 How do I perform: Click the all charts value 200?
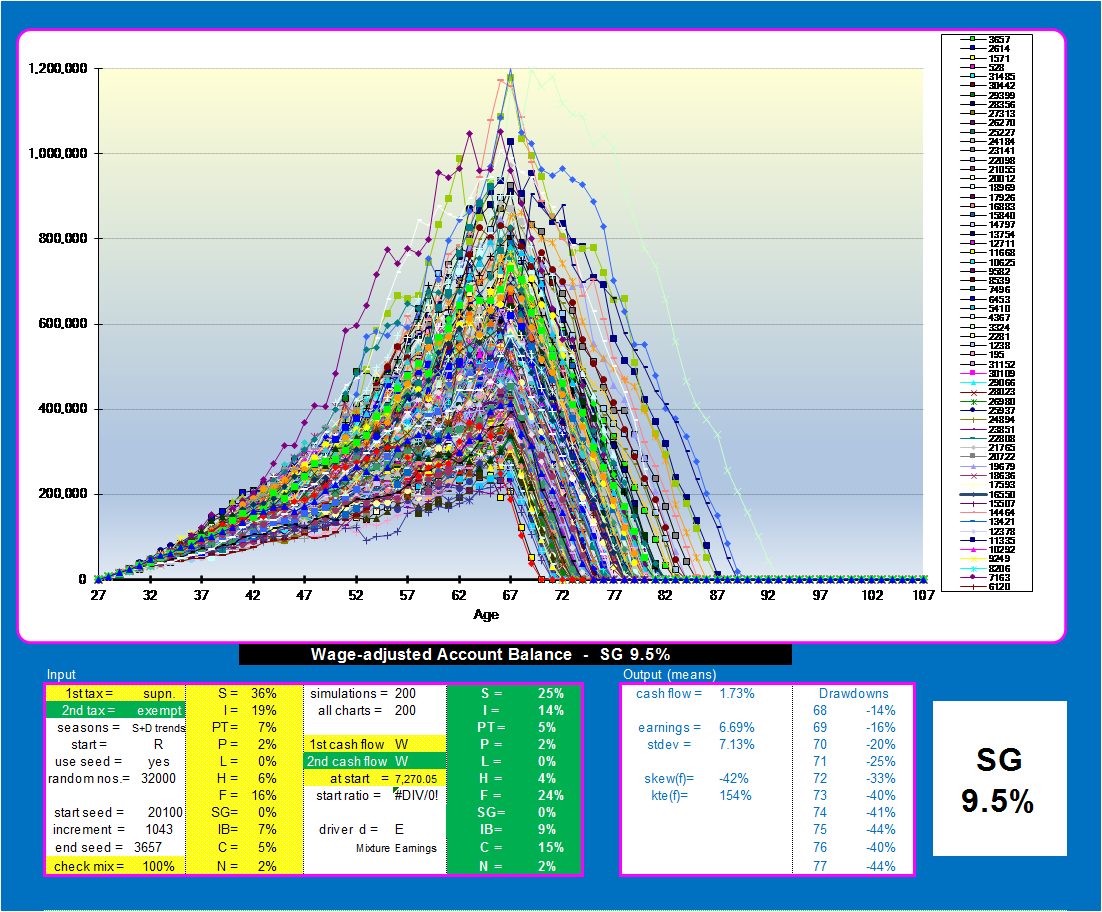point(406,710)
